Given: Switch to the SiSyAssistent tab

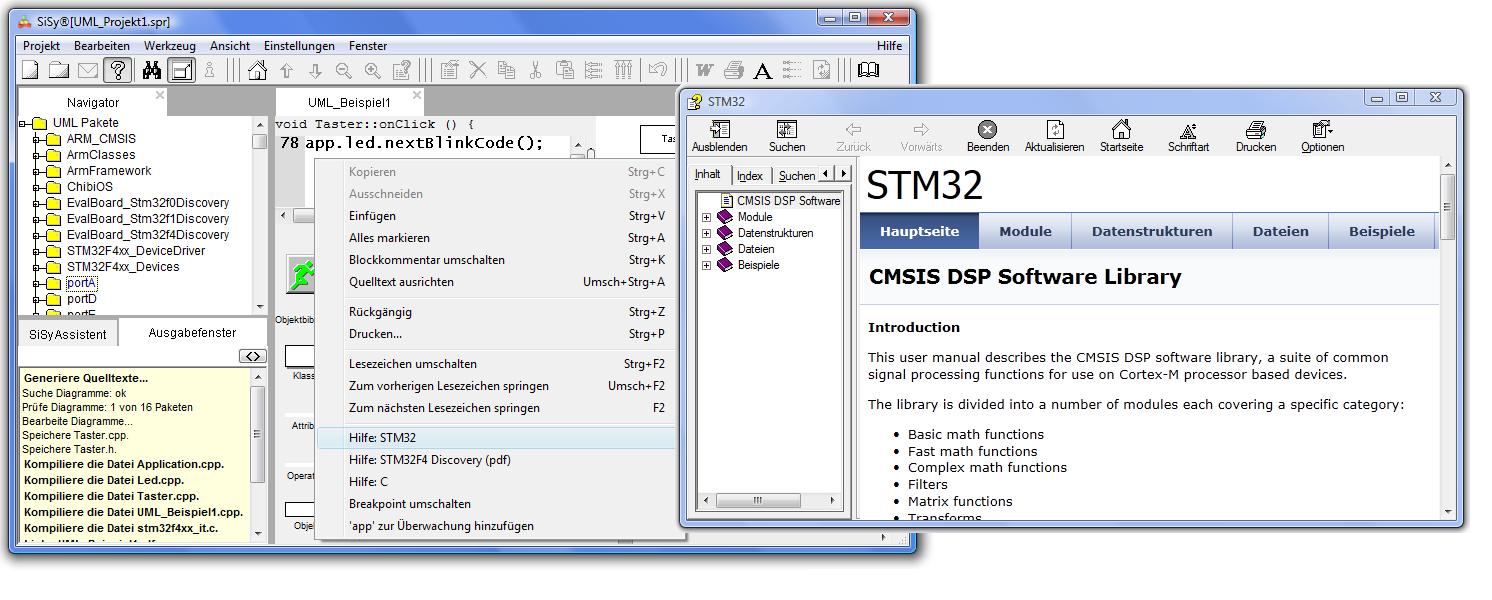Looking at the screenshot, I should pos(68,334).
